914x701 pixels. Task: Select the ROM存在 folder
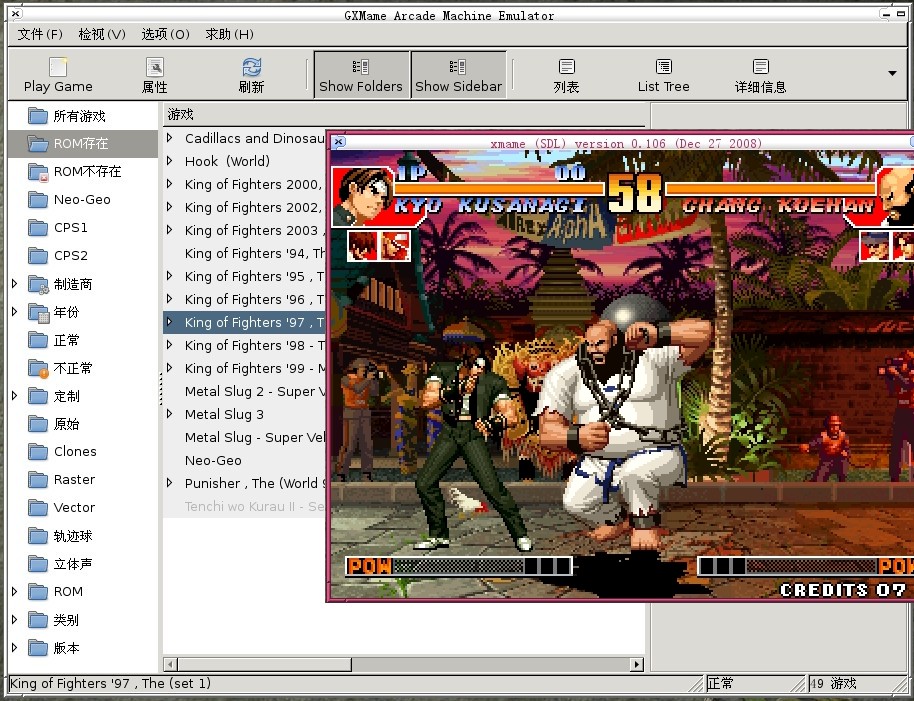[x=83, y=143]
